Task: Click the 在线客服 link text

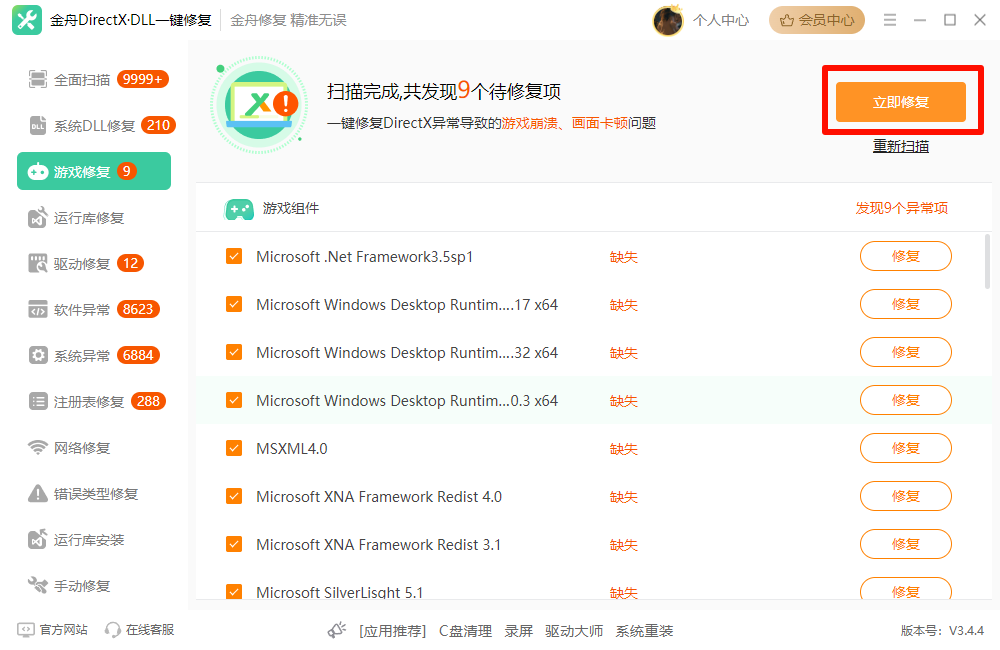Action: pyautogui.click(x=150, y=630)
